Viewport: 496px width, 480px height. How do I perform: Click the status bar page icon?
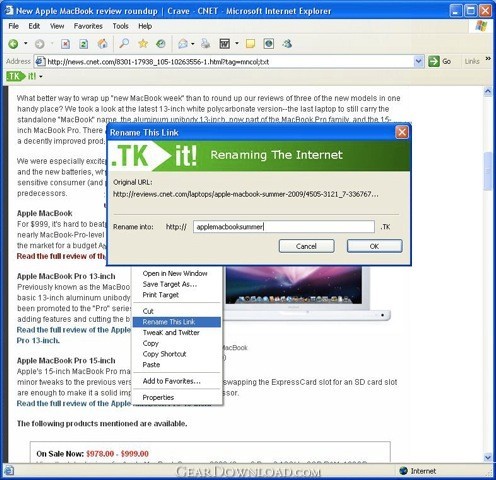click(9, 471)
